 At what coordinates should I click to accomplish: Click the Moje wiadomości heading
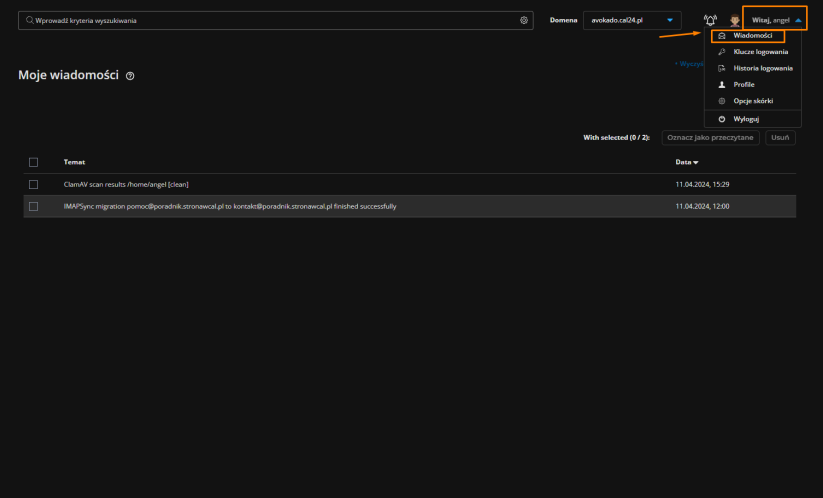click(68, 75)
